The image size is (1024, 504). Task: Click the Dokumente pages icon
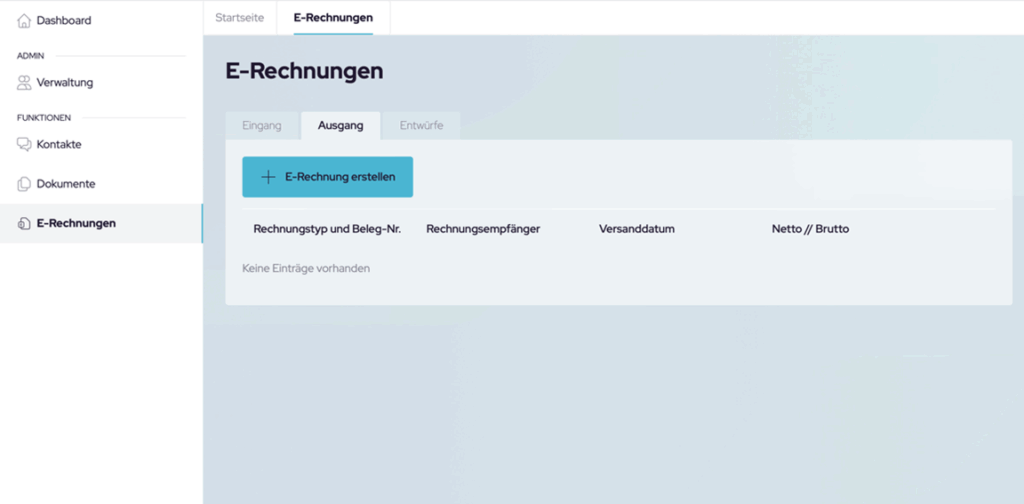tap(24, 185)
